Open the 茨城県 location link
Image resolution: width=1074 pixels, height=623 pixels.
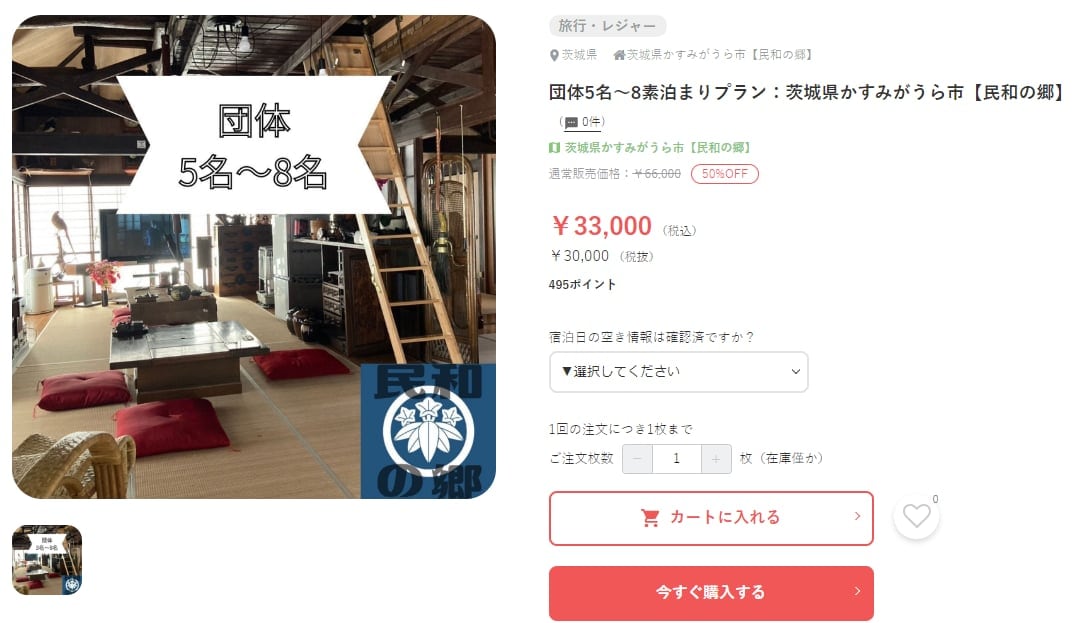(579, 55)
